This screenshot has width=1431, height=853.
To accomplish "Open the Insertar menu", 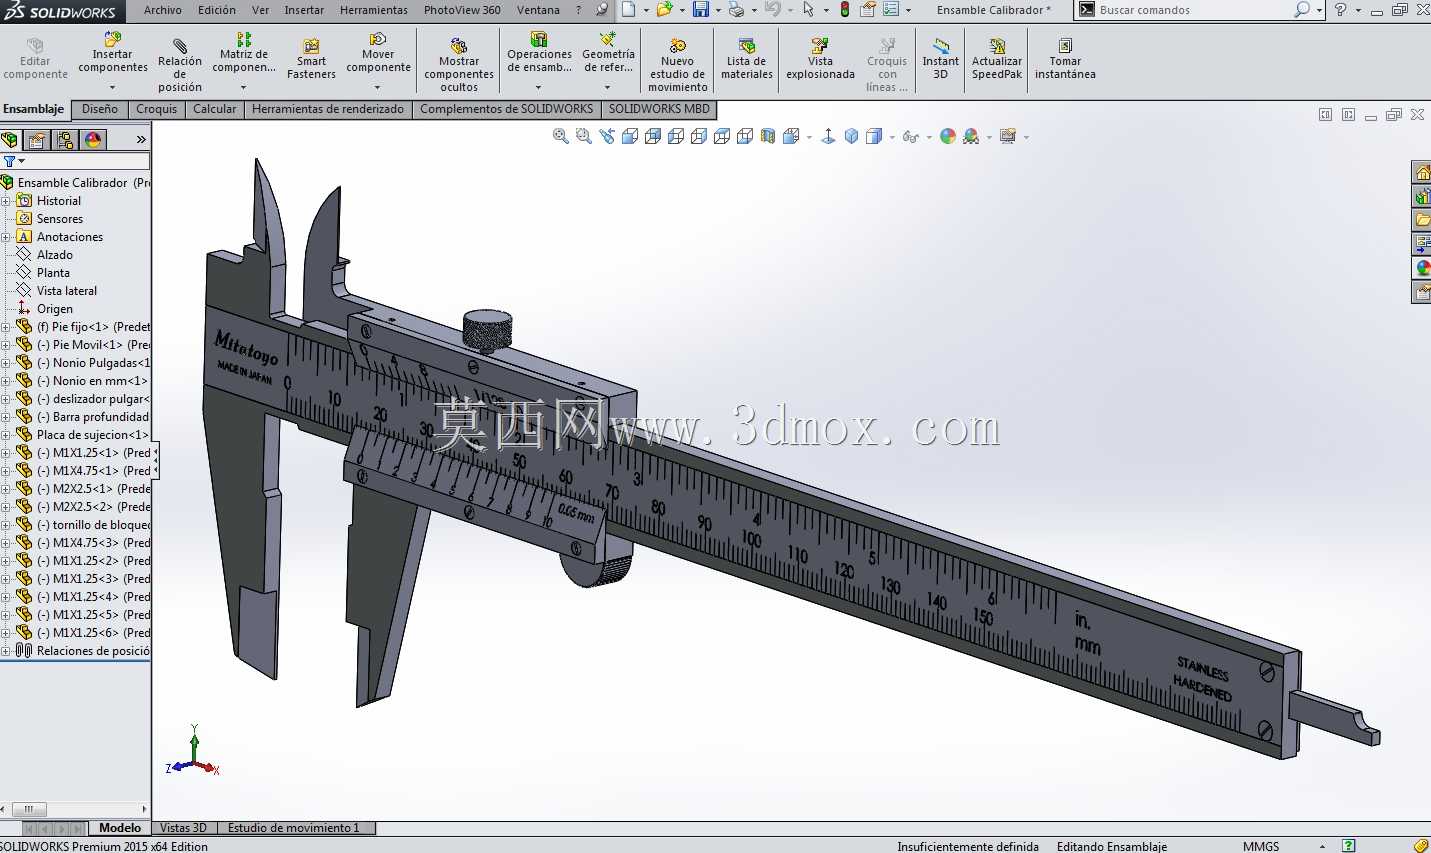I will click(304, 10).
